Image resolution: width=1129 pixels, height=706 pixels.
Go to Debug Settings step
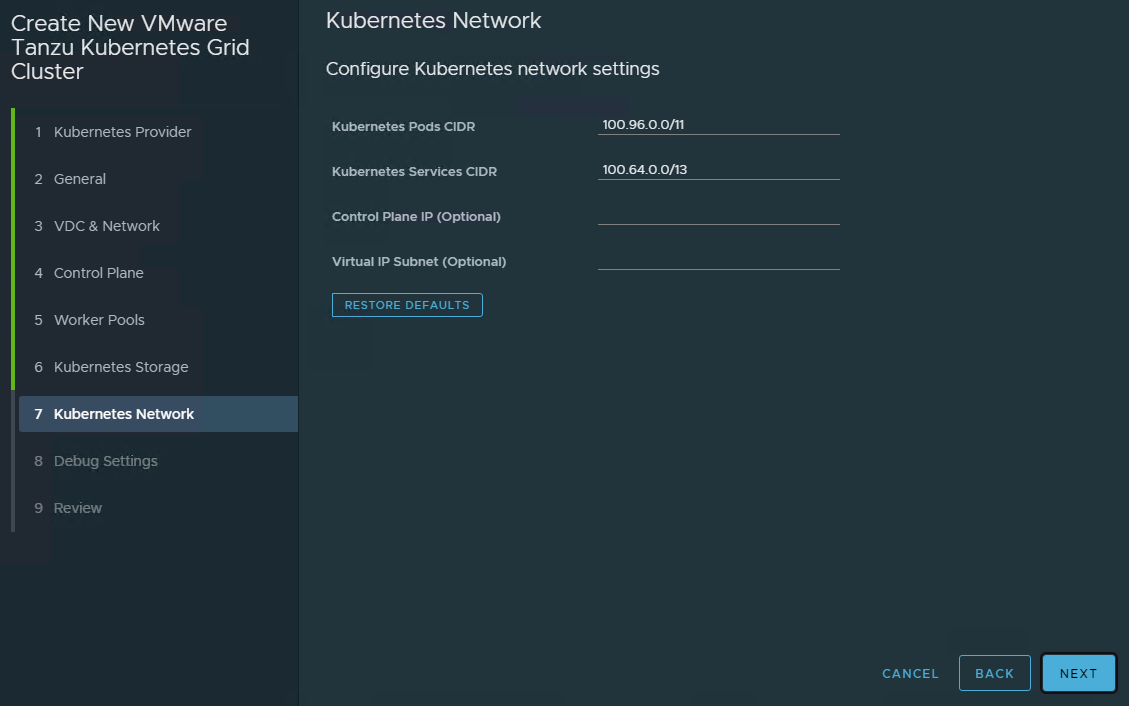tap(105, 461)
